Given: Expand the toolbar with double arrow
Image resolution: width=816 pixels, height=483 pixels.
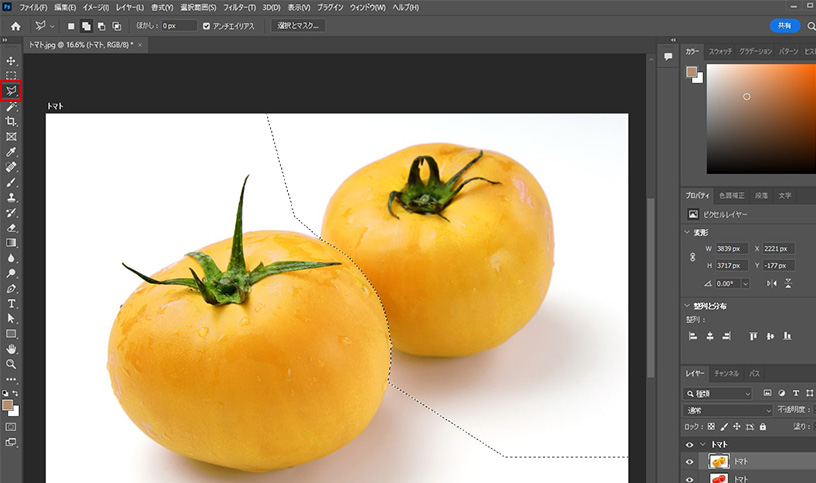Looking at the screenshot, I should tap(5, 40).
